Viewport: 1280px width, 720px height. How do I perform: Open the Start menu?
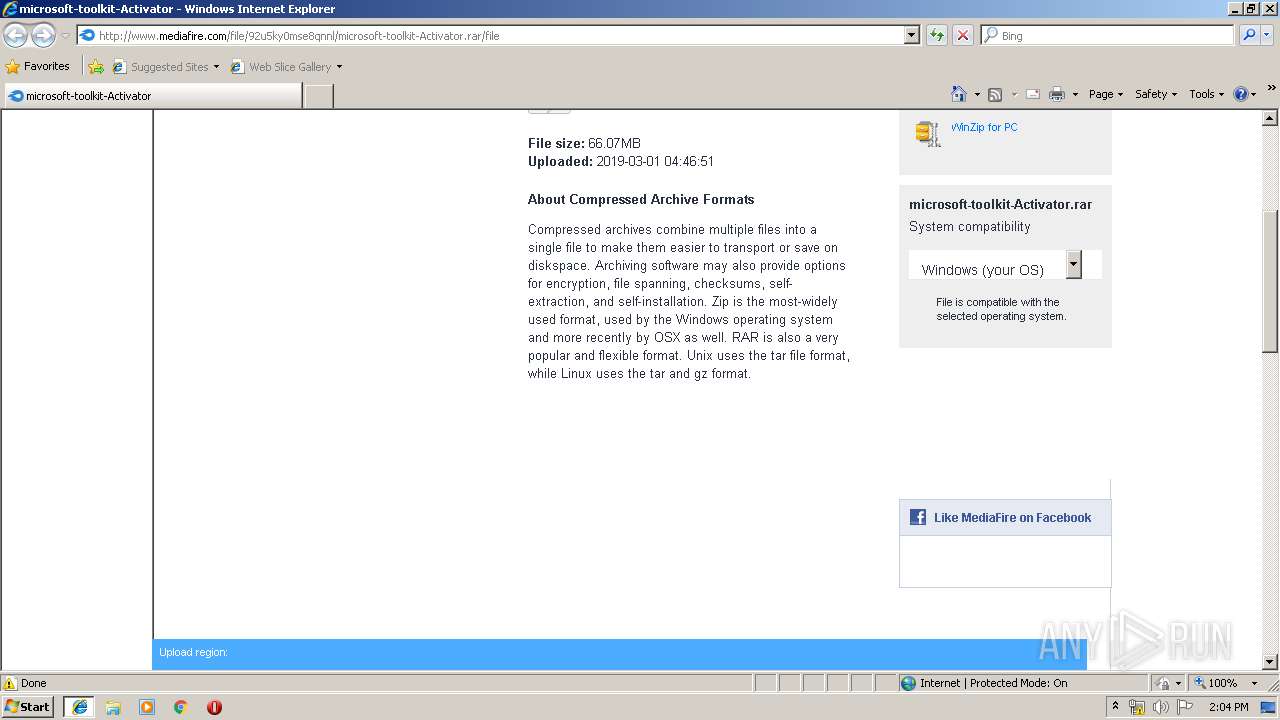click(28, 707)
